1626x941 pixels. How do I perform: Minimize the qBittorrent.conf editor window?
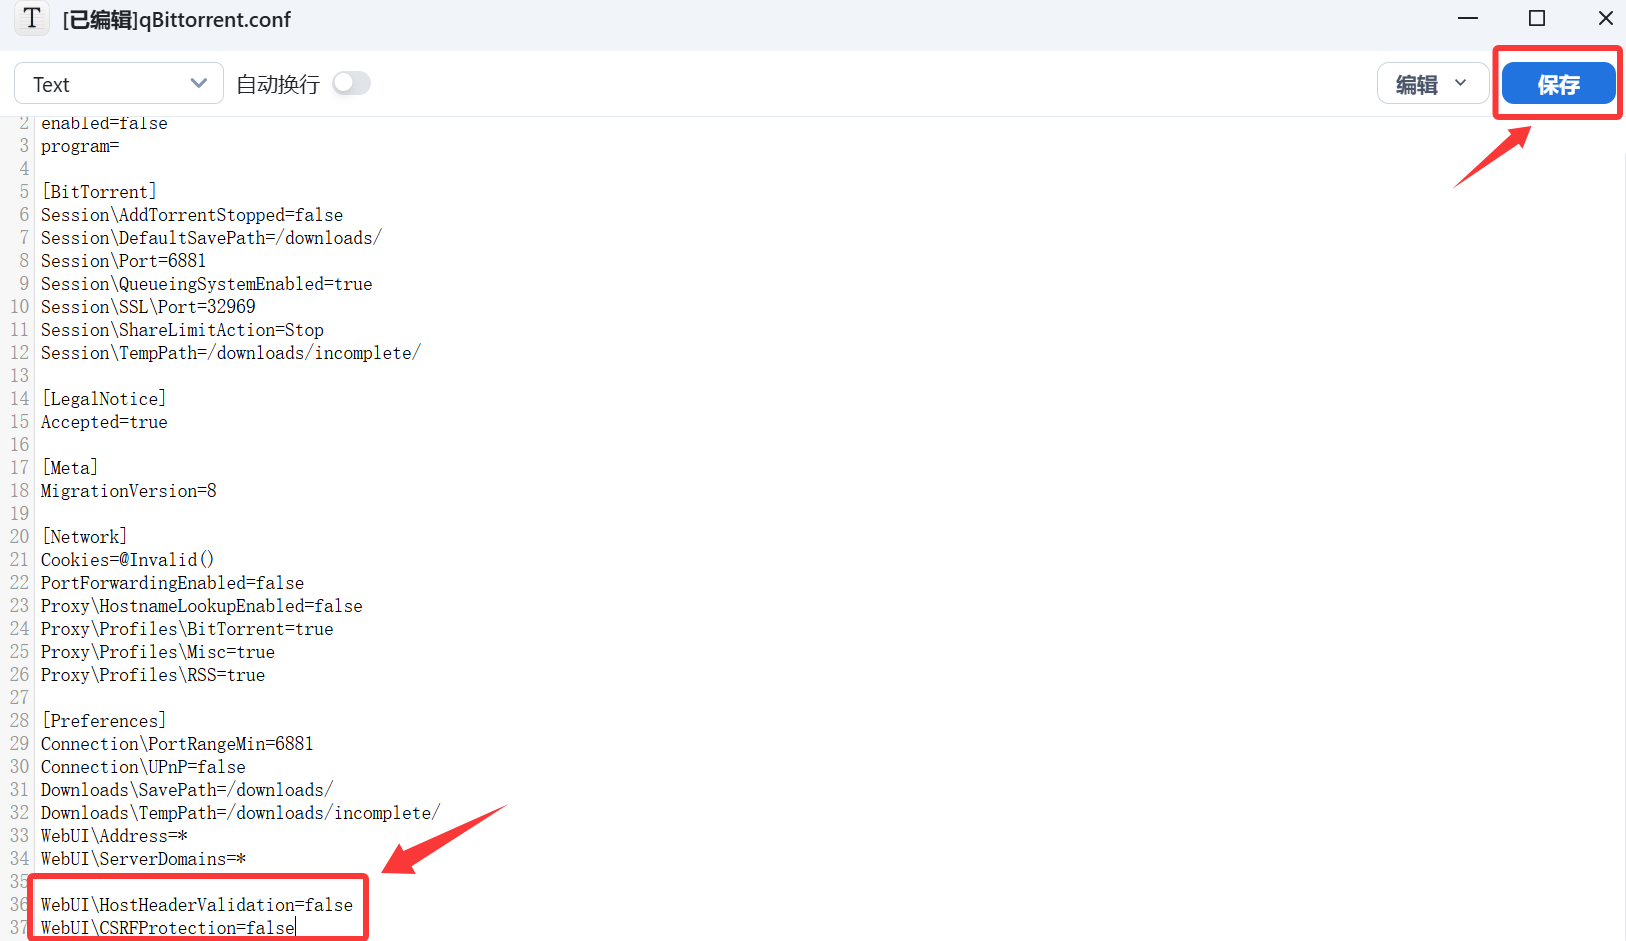[x=1467, y=19]
